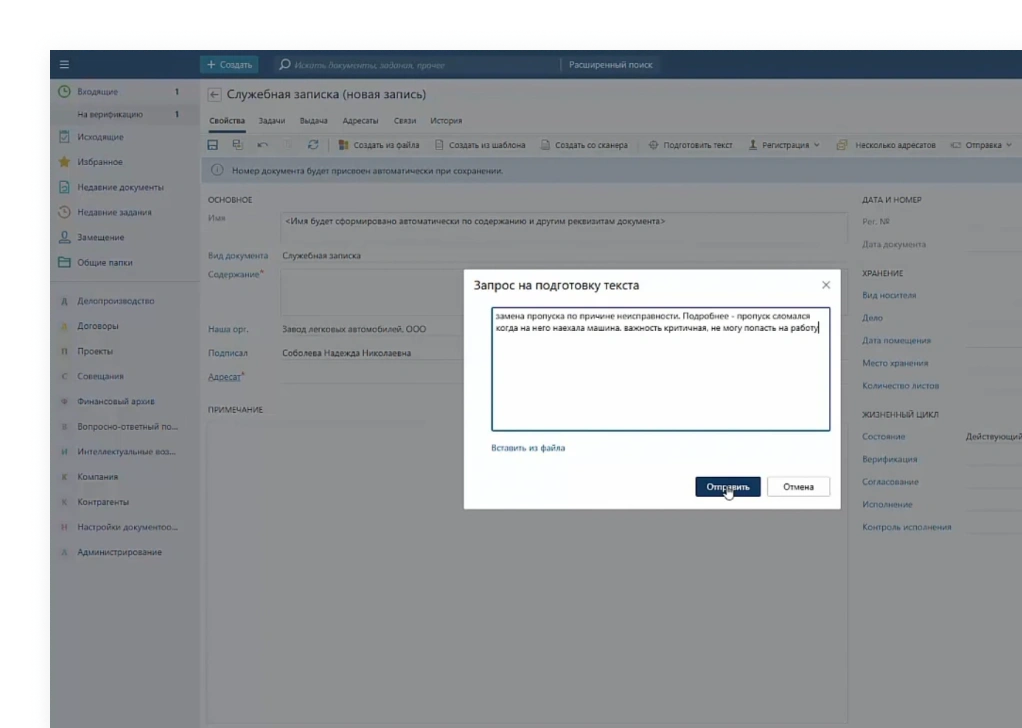This screenshot has height=728, width=1022.
Task: Open Входящие in the sidebar
Action: [97, 92]
